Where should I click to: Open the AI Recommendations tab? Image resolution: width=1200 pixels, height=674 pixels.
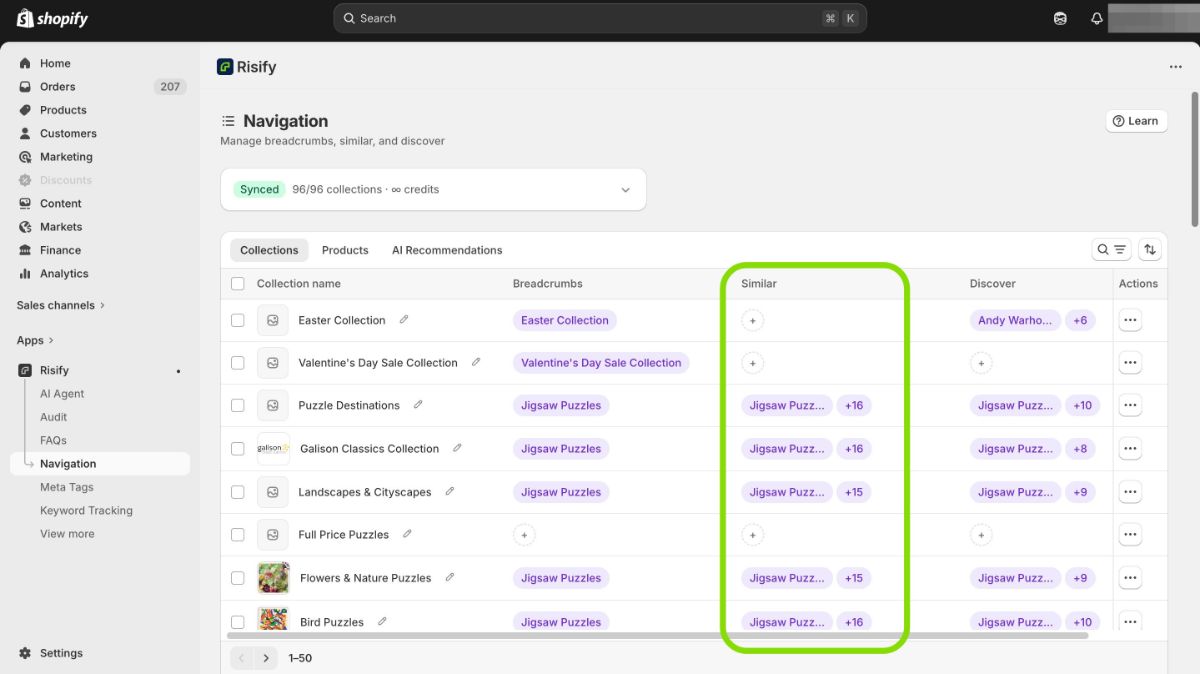[447, 250]
